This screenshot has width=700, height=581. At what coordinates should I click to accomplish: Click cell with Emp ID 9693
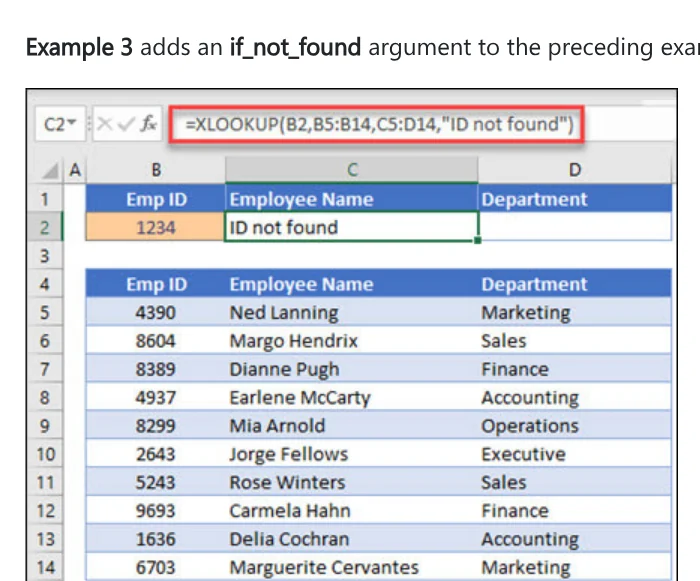pyautogui.click(x=155, y=510)
